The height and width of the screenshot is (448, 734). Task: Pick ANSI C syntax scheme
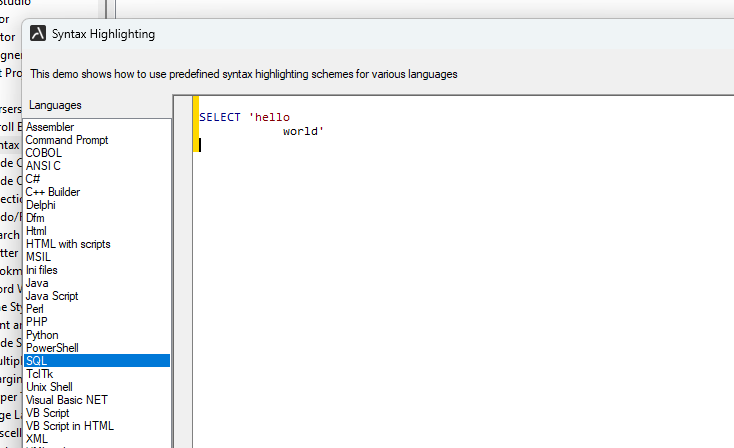[43, 166]
